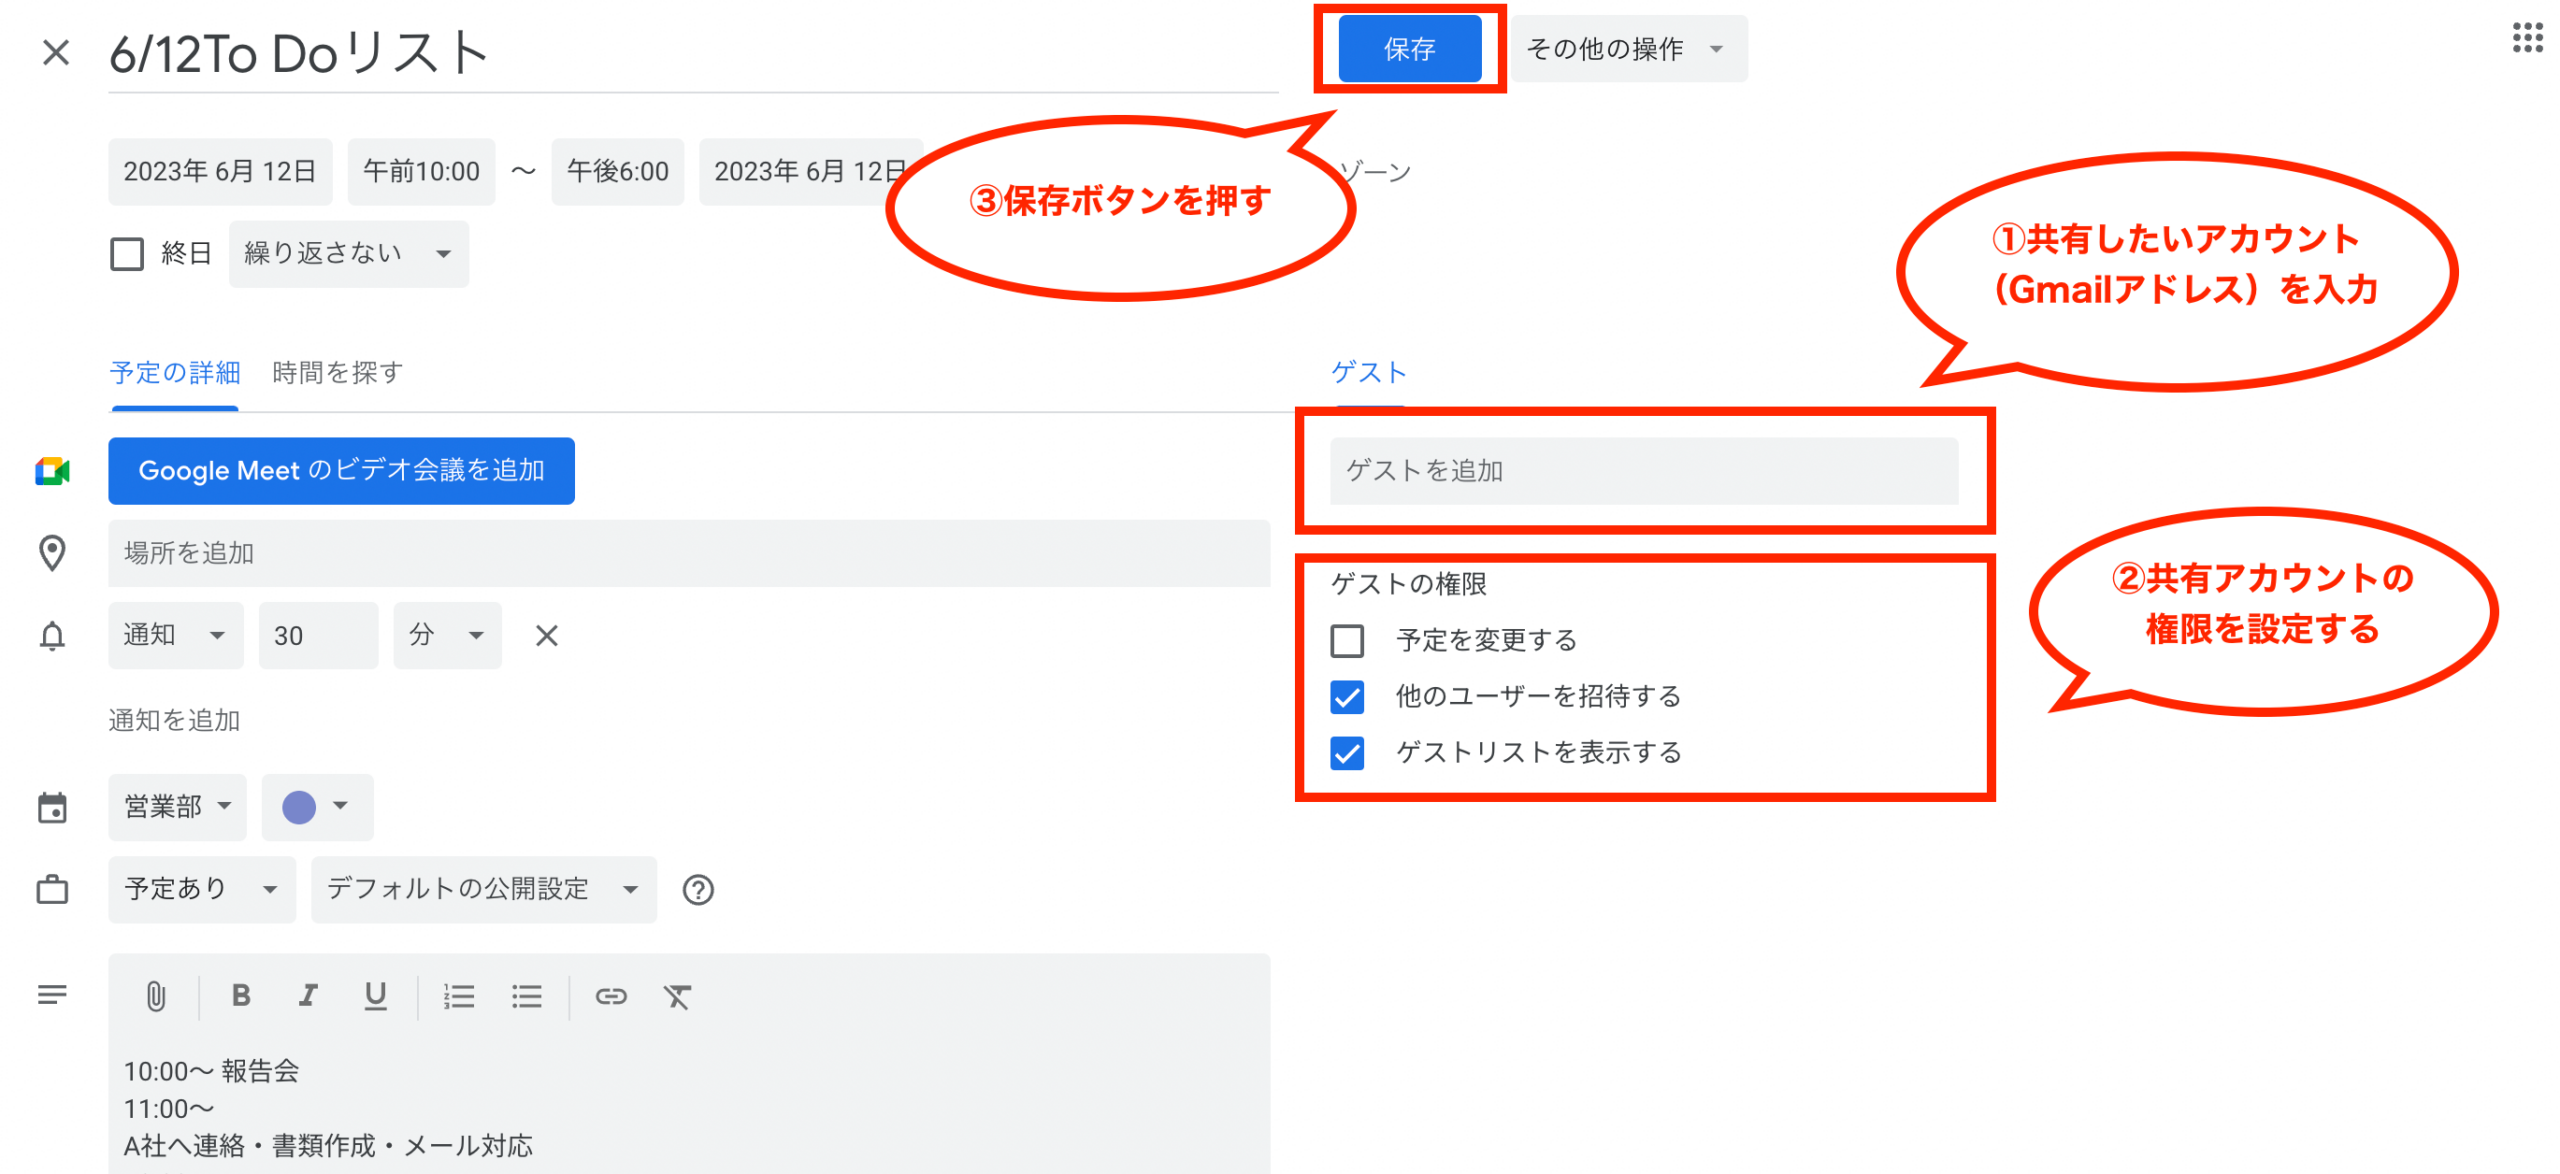
Task: Toggle bold formatting in description
Action: (241, 996)
